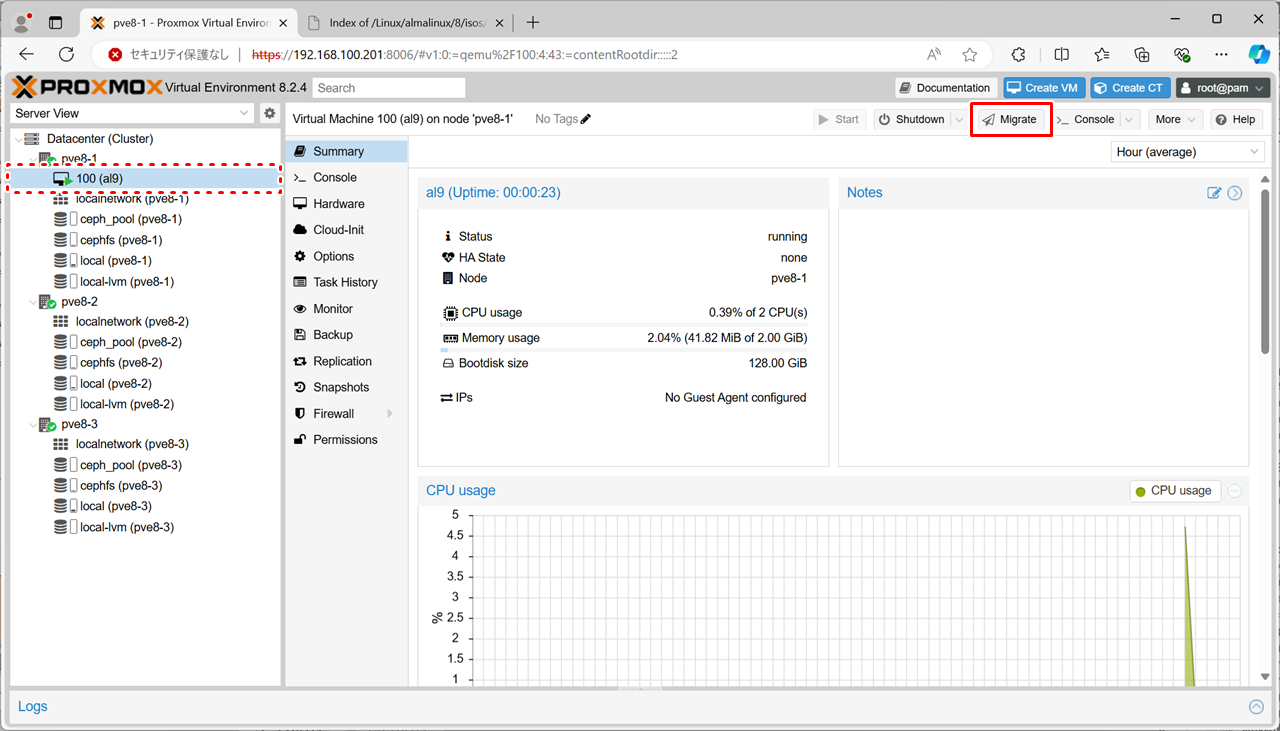Expand the Shutdown button dropdown arrow

tap(959, 119)
